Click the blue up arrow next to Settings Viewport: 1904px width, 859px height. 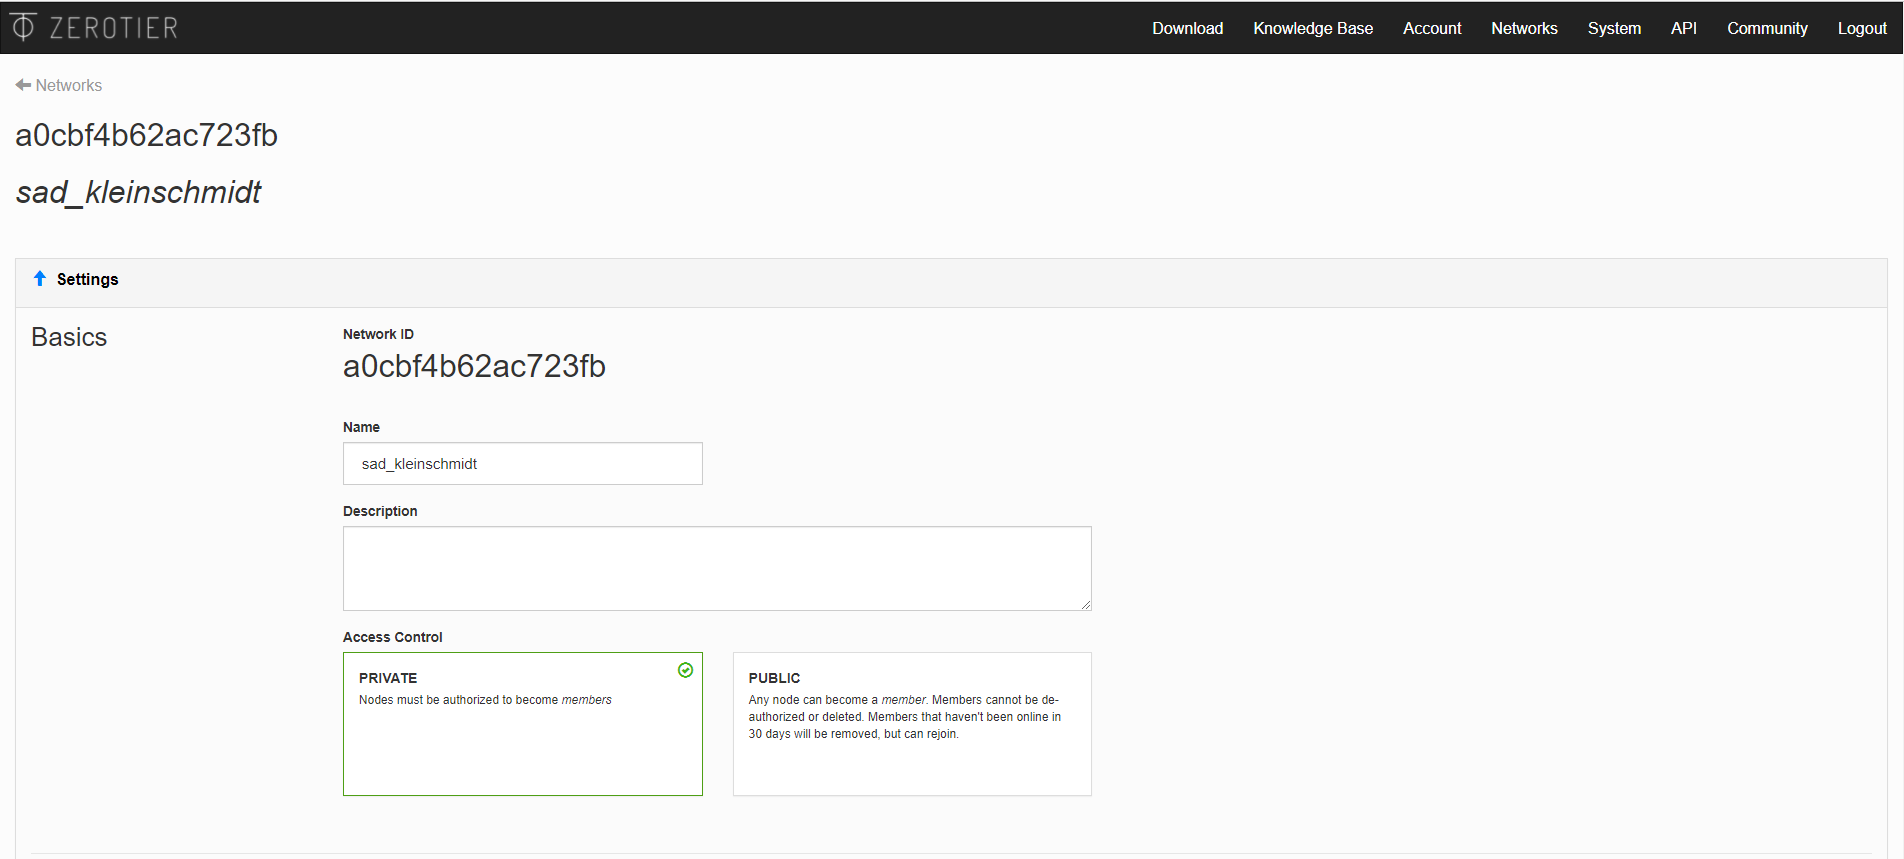click(40, 279)
